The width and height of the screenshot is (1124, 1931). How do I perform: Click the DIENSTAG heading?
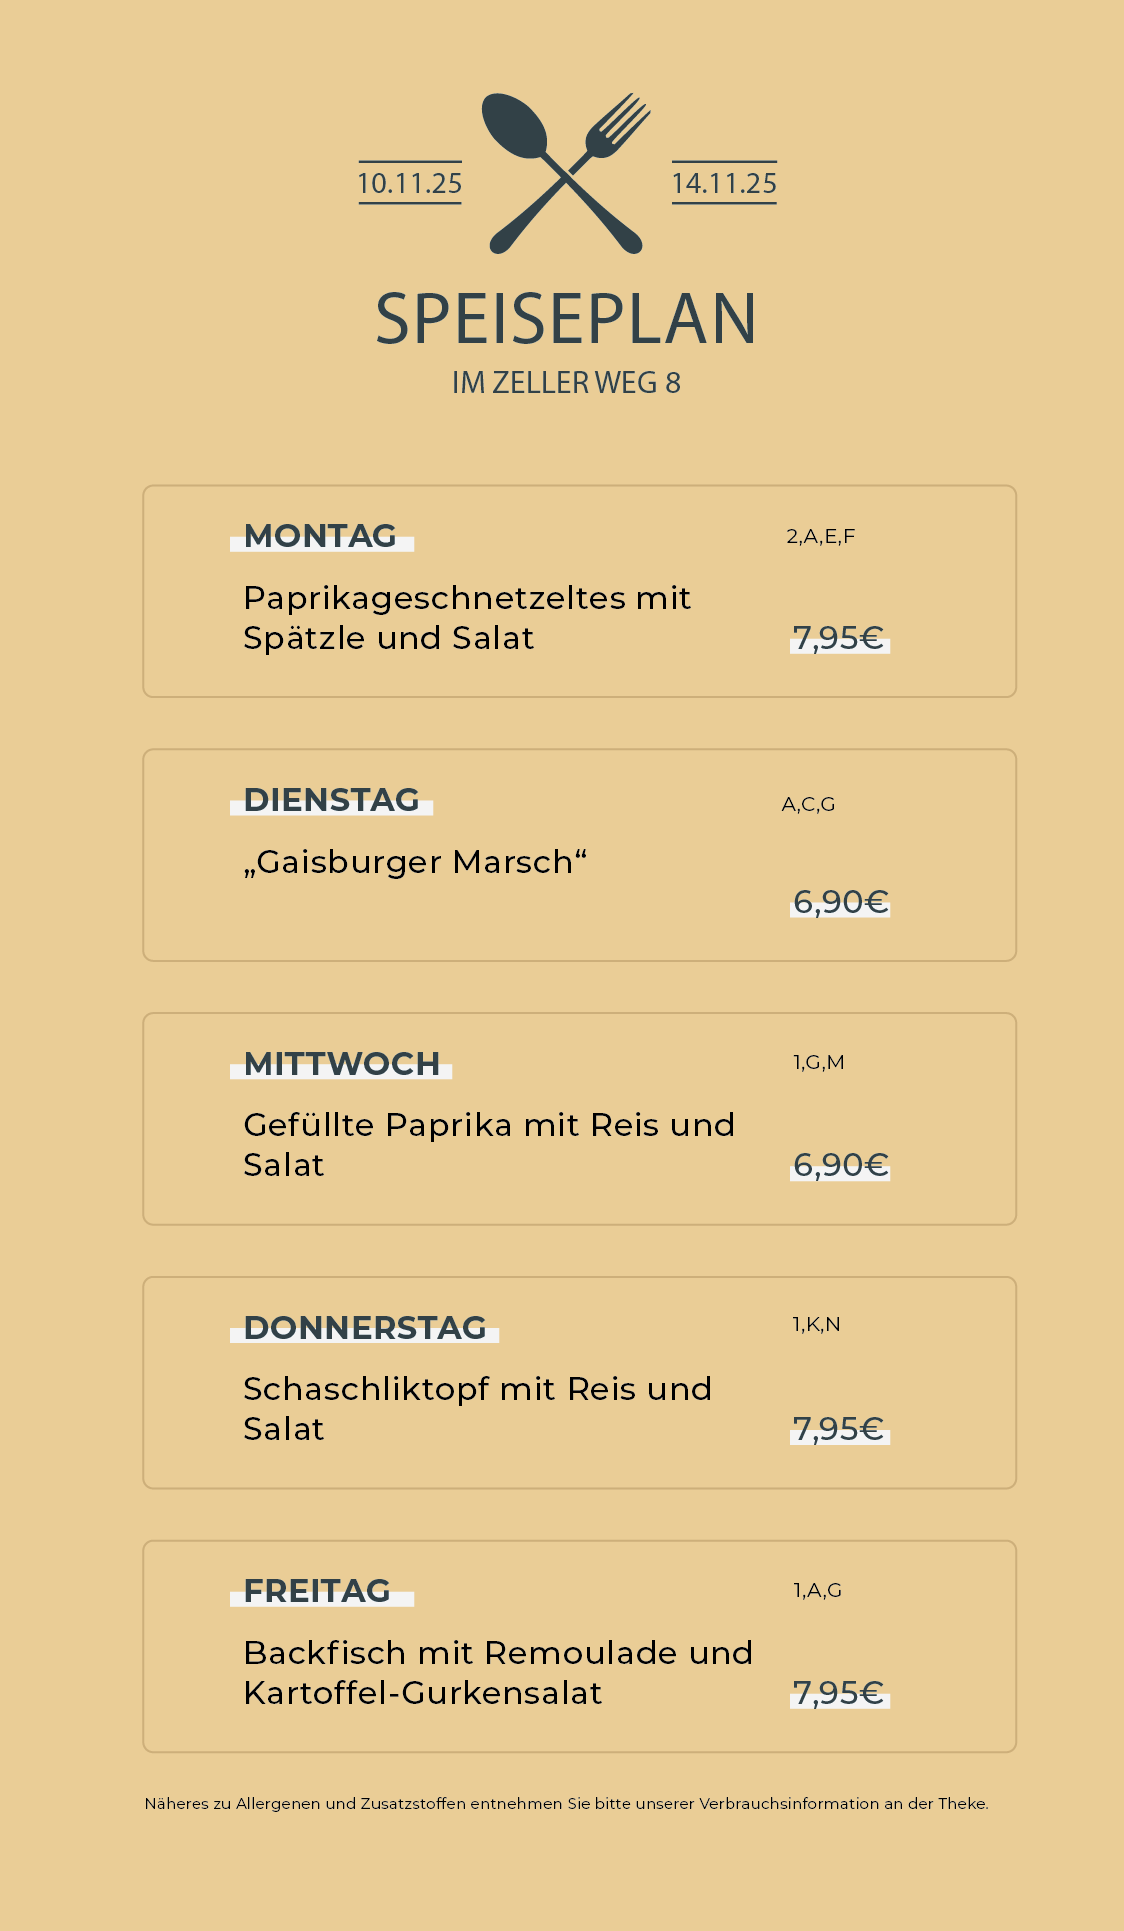click(x=331, y=800)
